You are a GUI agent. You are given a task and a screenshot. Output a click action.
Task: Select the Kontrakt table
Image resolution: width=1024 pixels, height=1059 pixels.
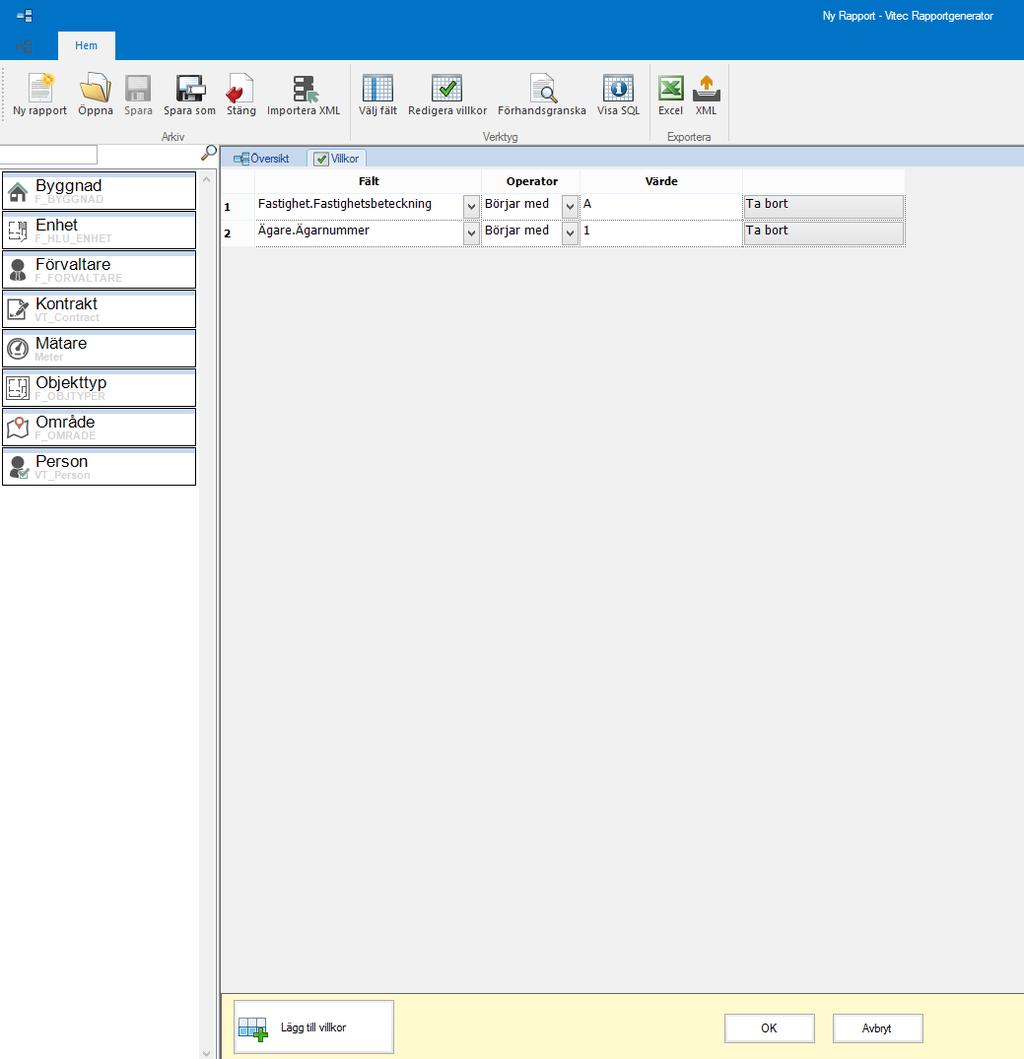coord(99,309)
